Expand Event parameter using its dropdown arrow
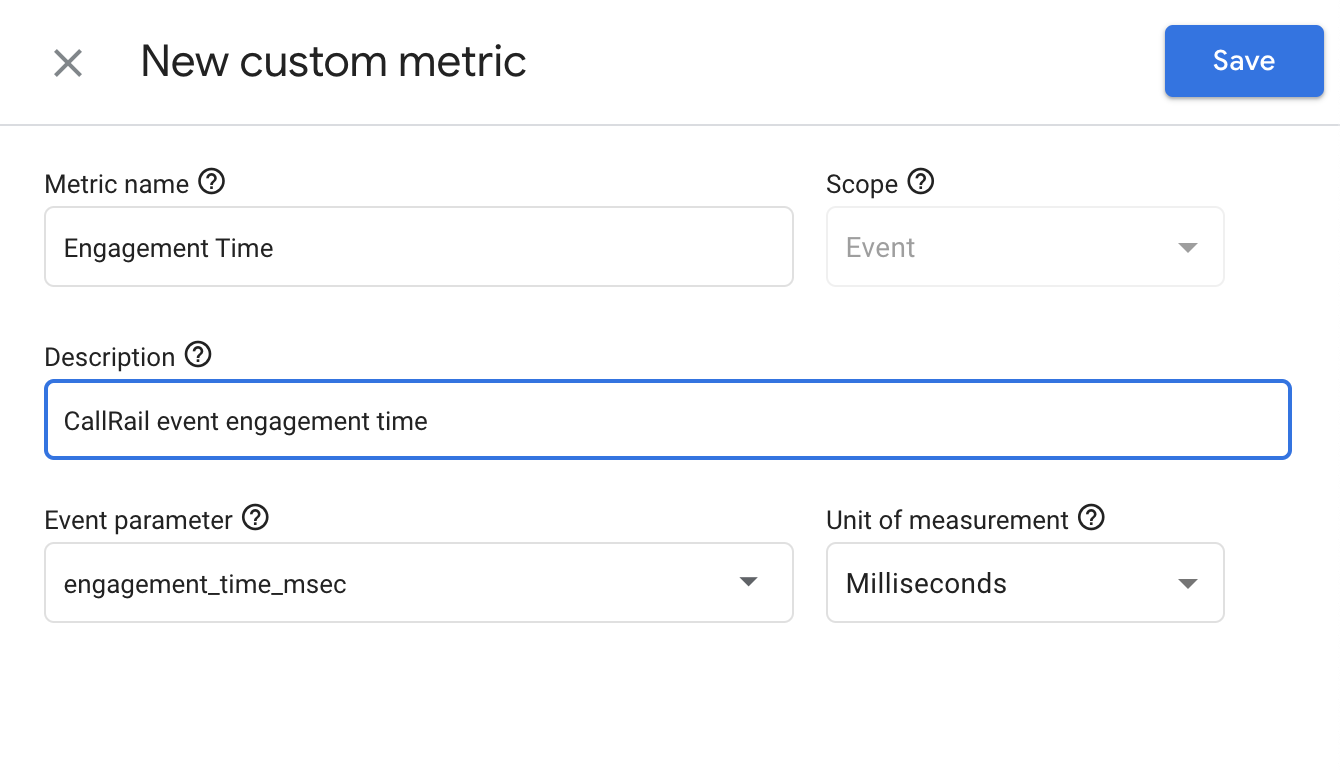 click(748, 583)
